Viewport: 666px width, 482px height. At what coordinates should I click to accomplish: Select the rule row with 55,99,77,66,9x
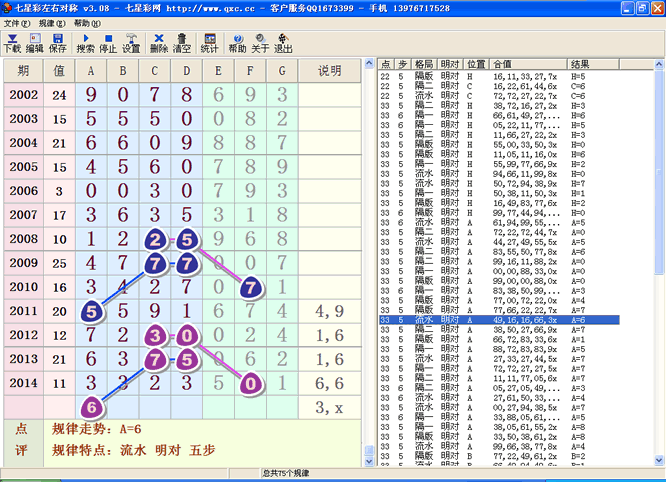pyautogui.click(x=499, y=164)
